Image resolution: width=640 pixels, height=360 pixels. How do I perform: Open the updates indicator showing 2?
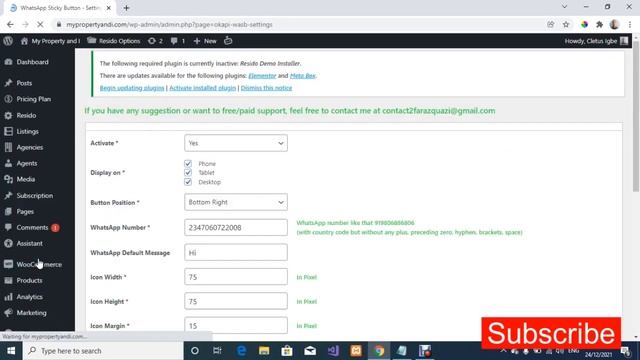pyautogui.click(x=156, y=41)
